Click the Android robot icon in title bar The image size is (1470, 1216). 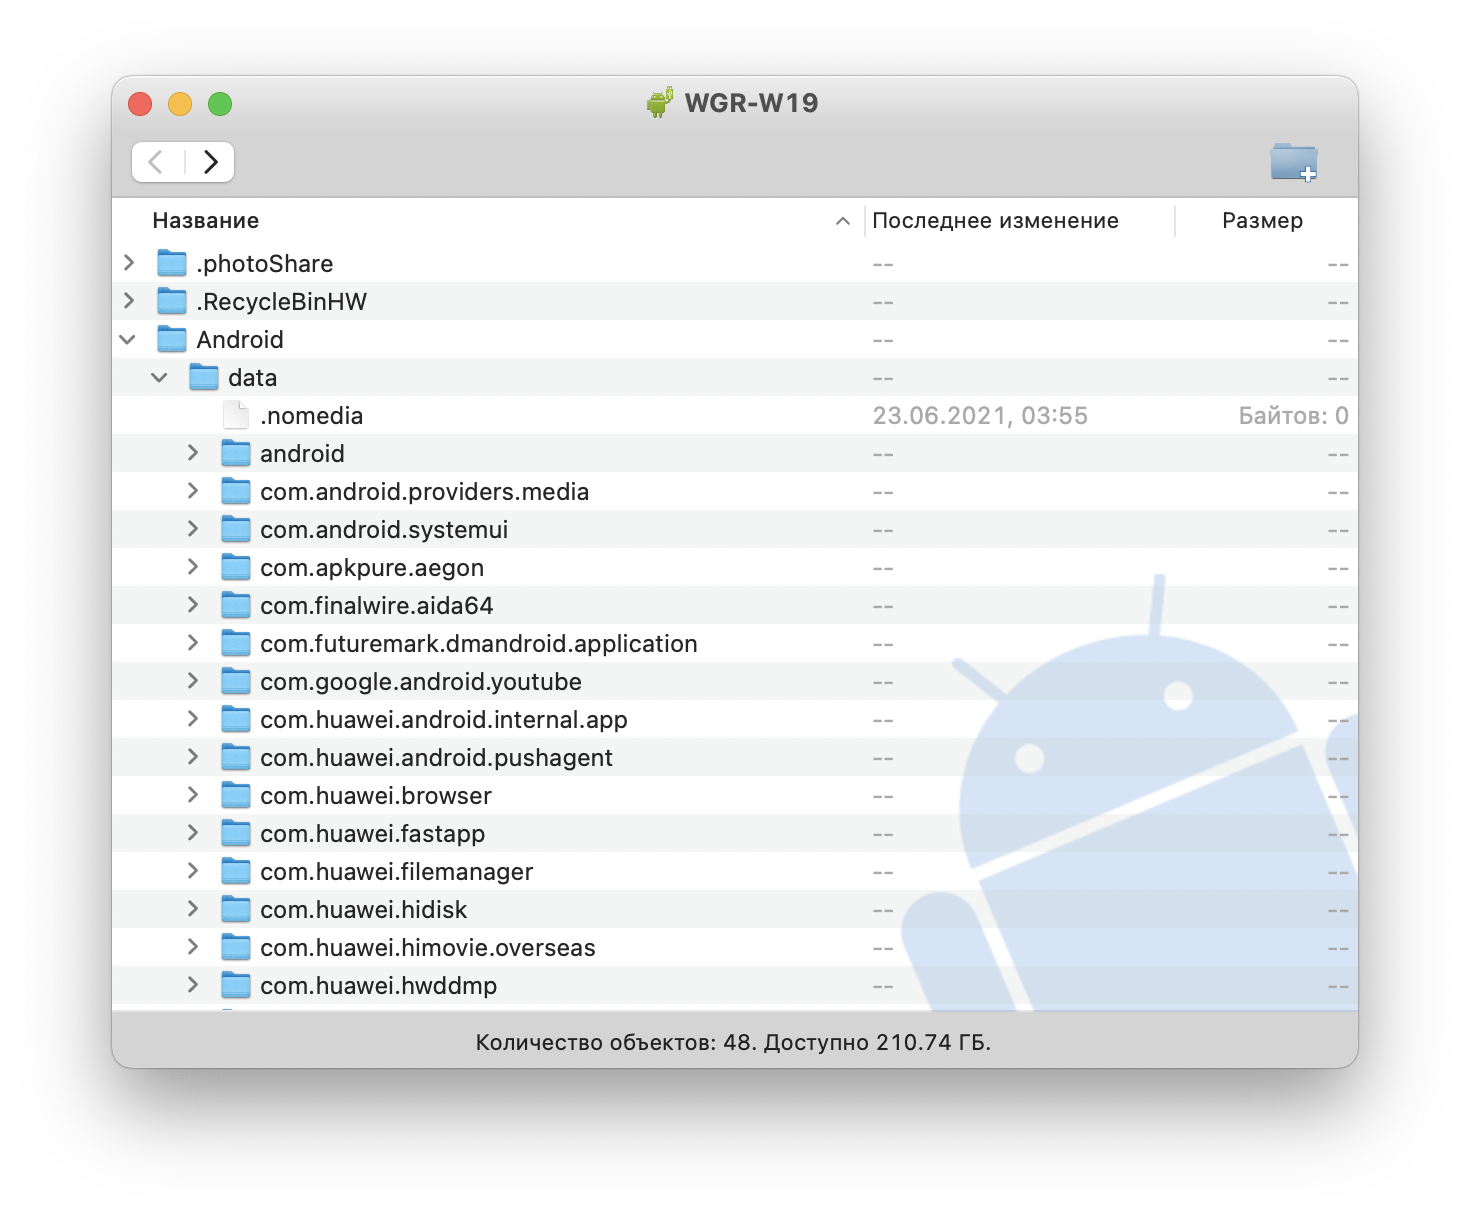pyautogui.click(x=660, y=102)
